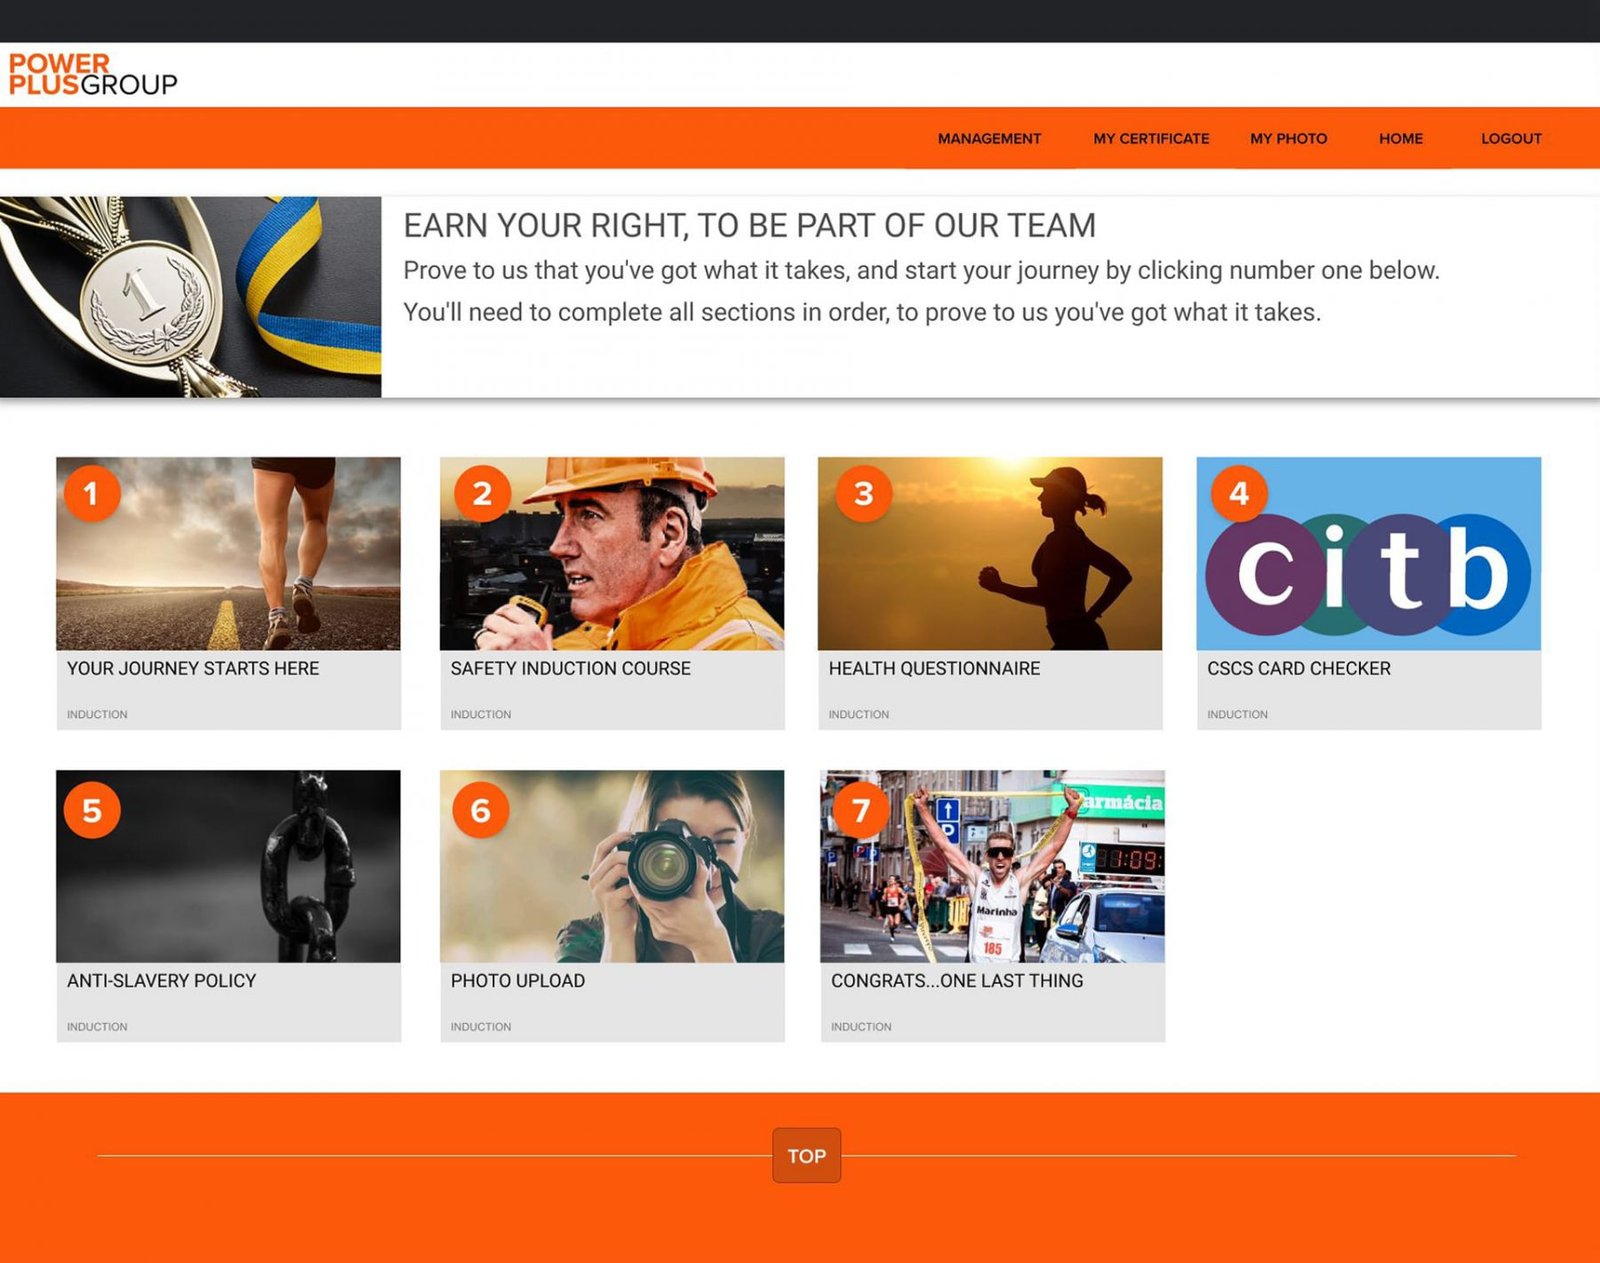Open Safety Induction Course title
Screen dimensions: 1600x1263
(x=570, y=668)
